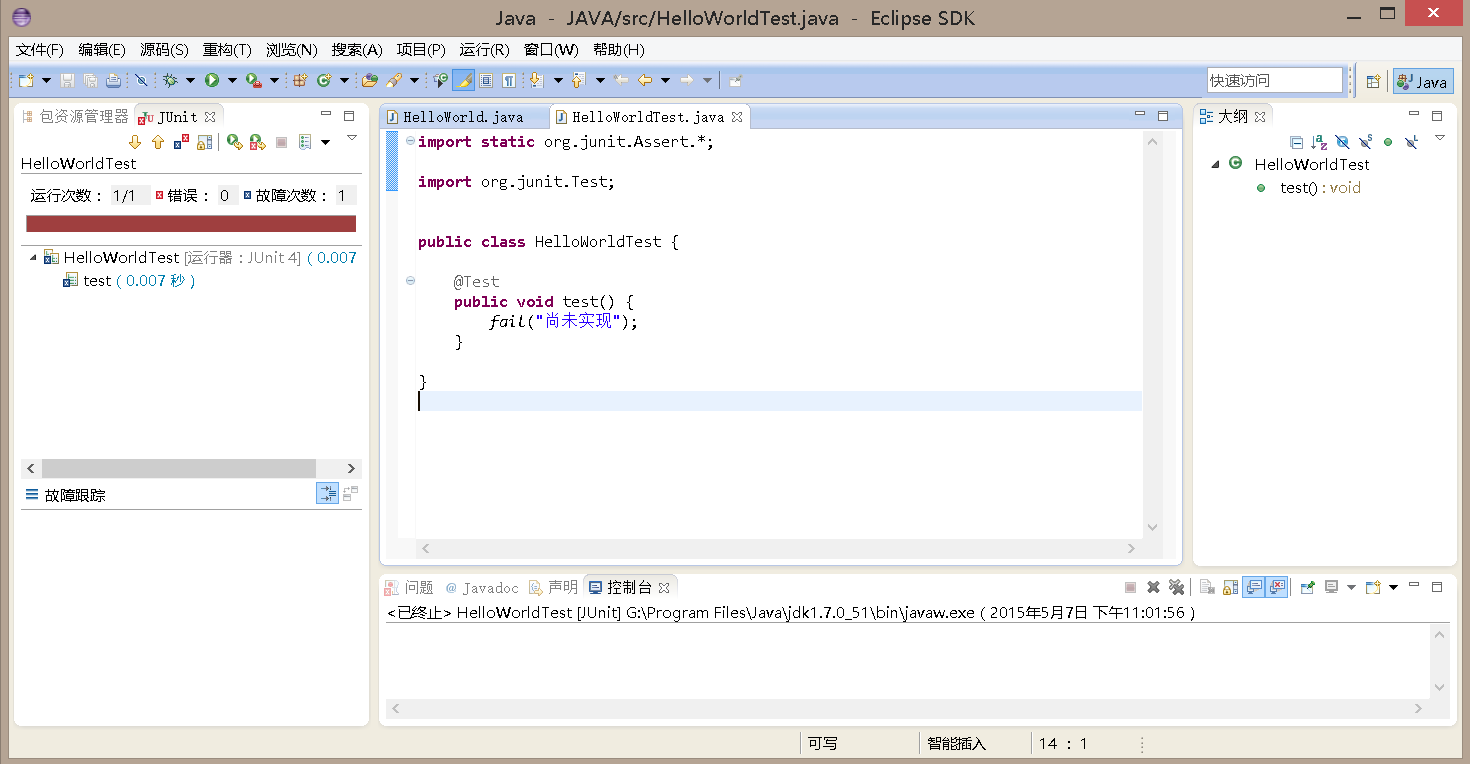Open 运行(R) menu
The width and height of the screenshot is (1470, 764).
click(x=484, y=49)
